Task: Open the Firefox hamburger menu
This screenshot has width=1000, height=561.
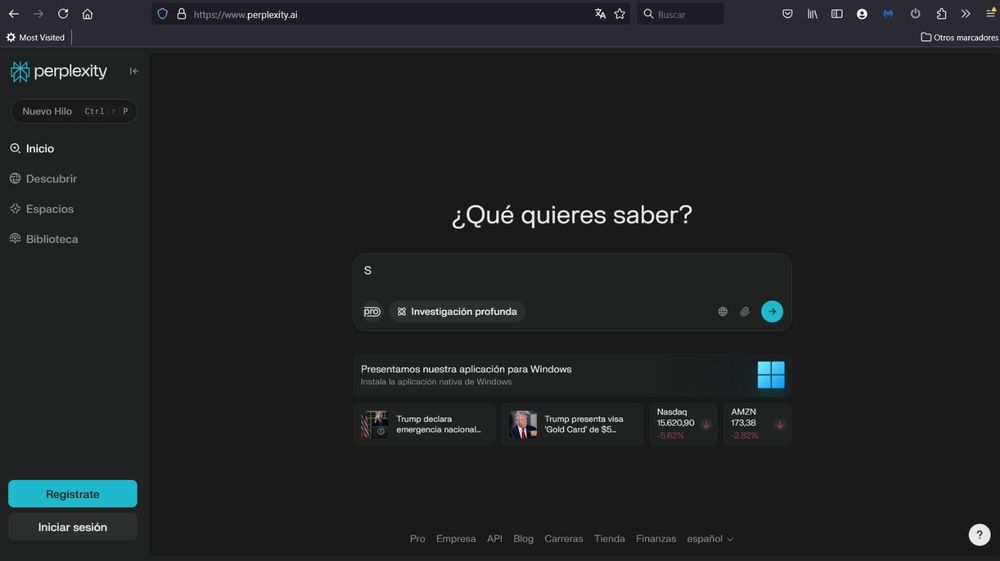Action: [990, 14]
